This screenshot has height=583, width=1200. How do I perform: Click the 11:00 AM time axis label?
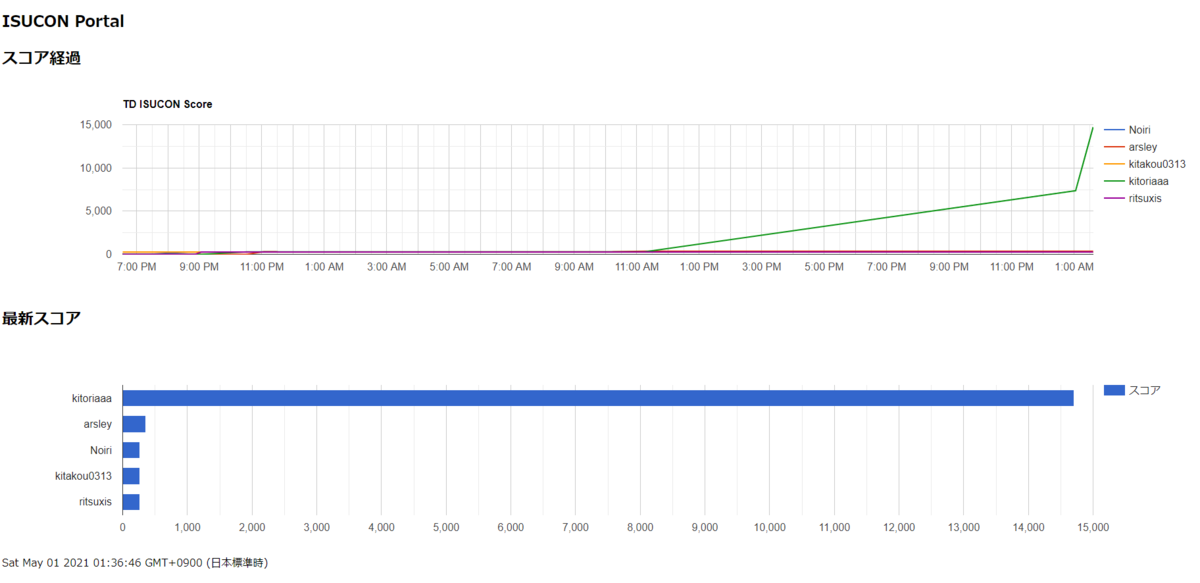[x=637, y=267]
